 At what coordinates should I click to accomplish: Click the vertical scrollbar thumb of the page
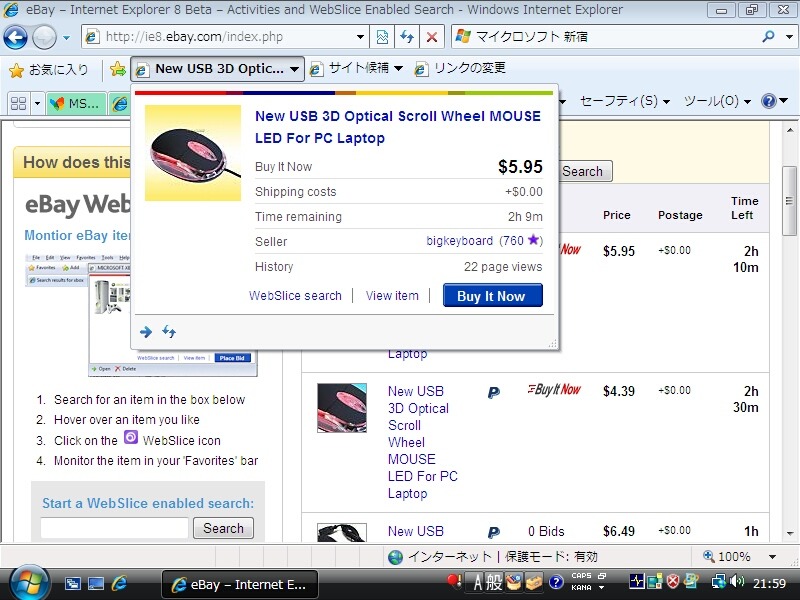(789, 201)
